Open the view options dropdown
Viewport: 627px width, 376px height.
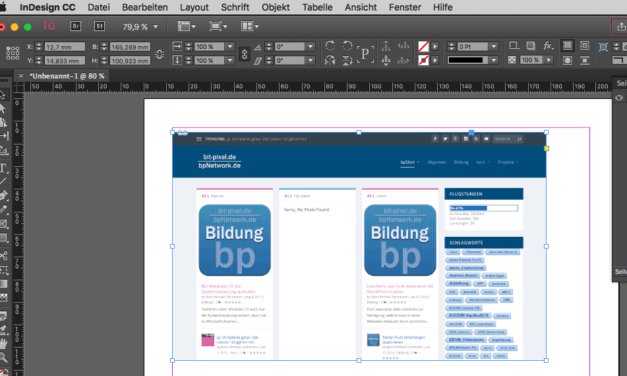pyautogui.click(x=186, y=26)
